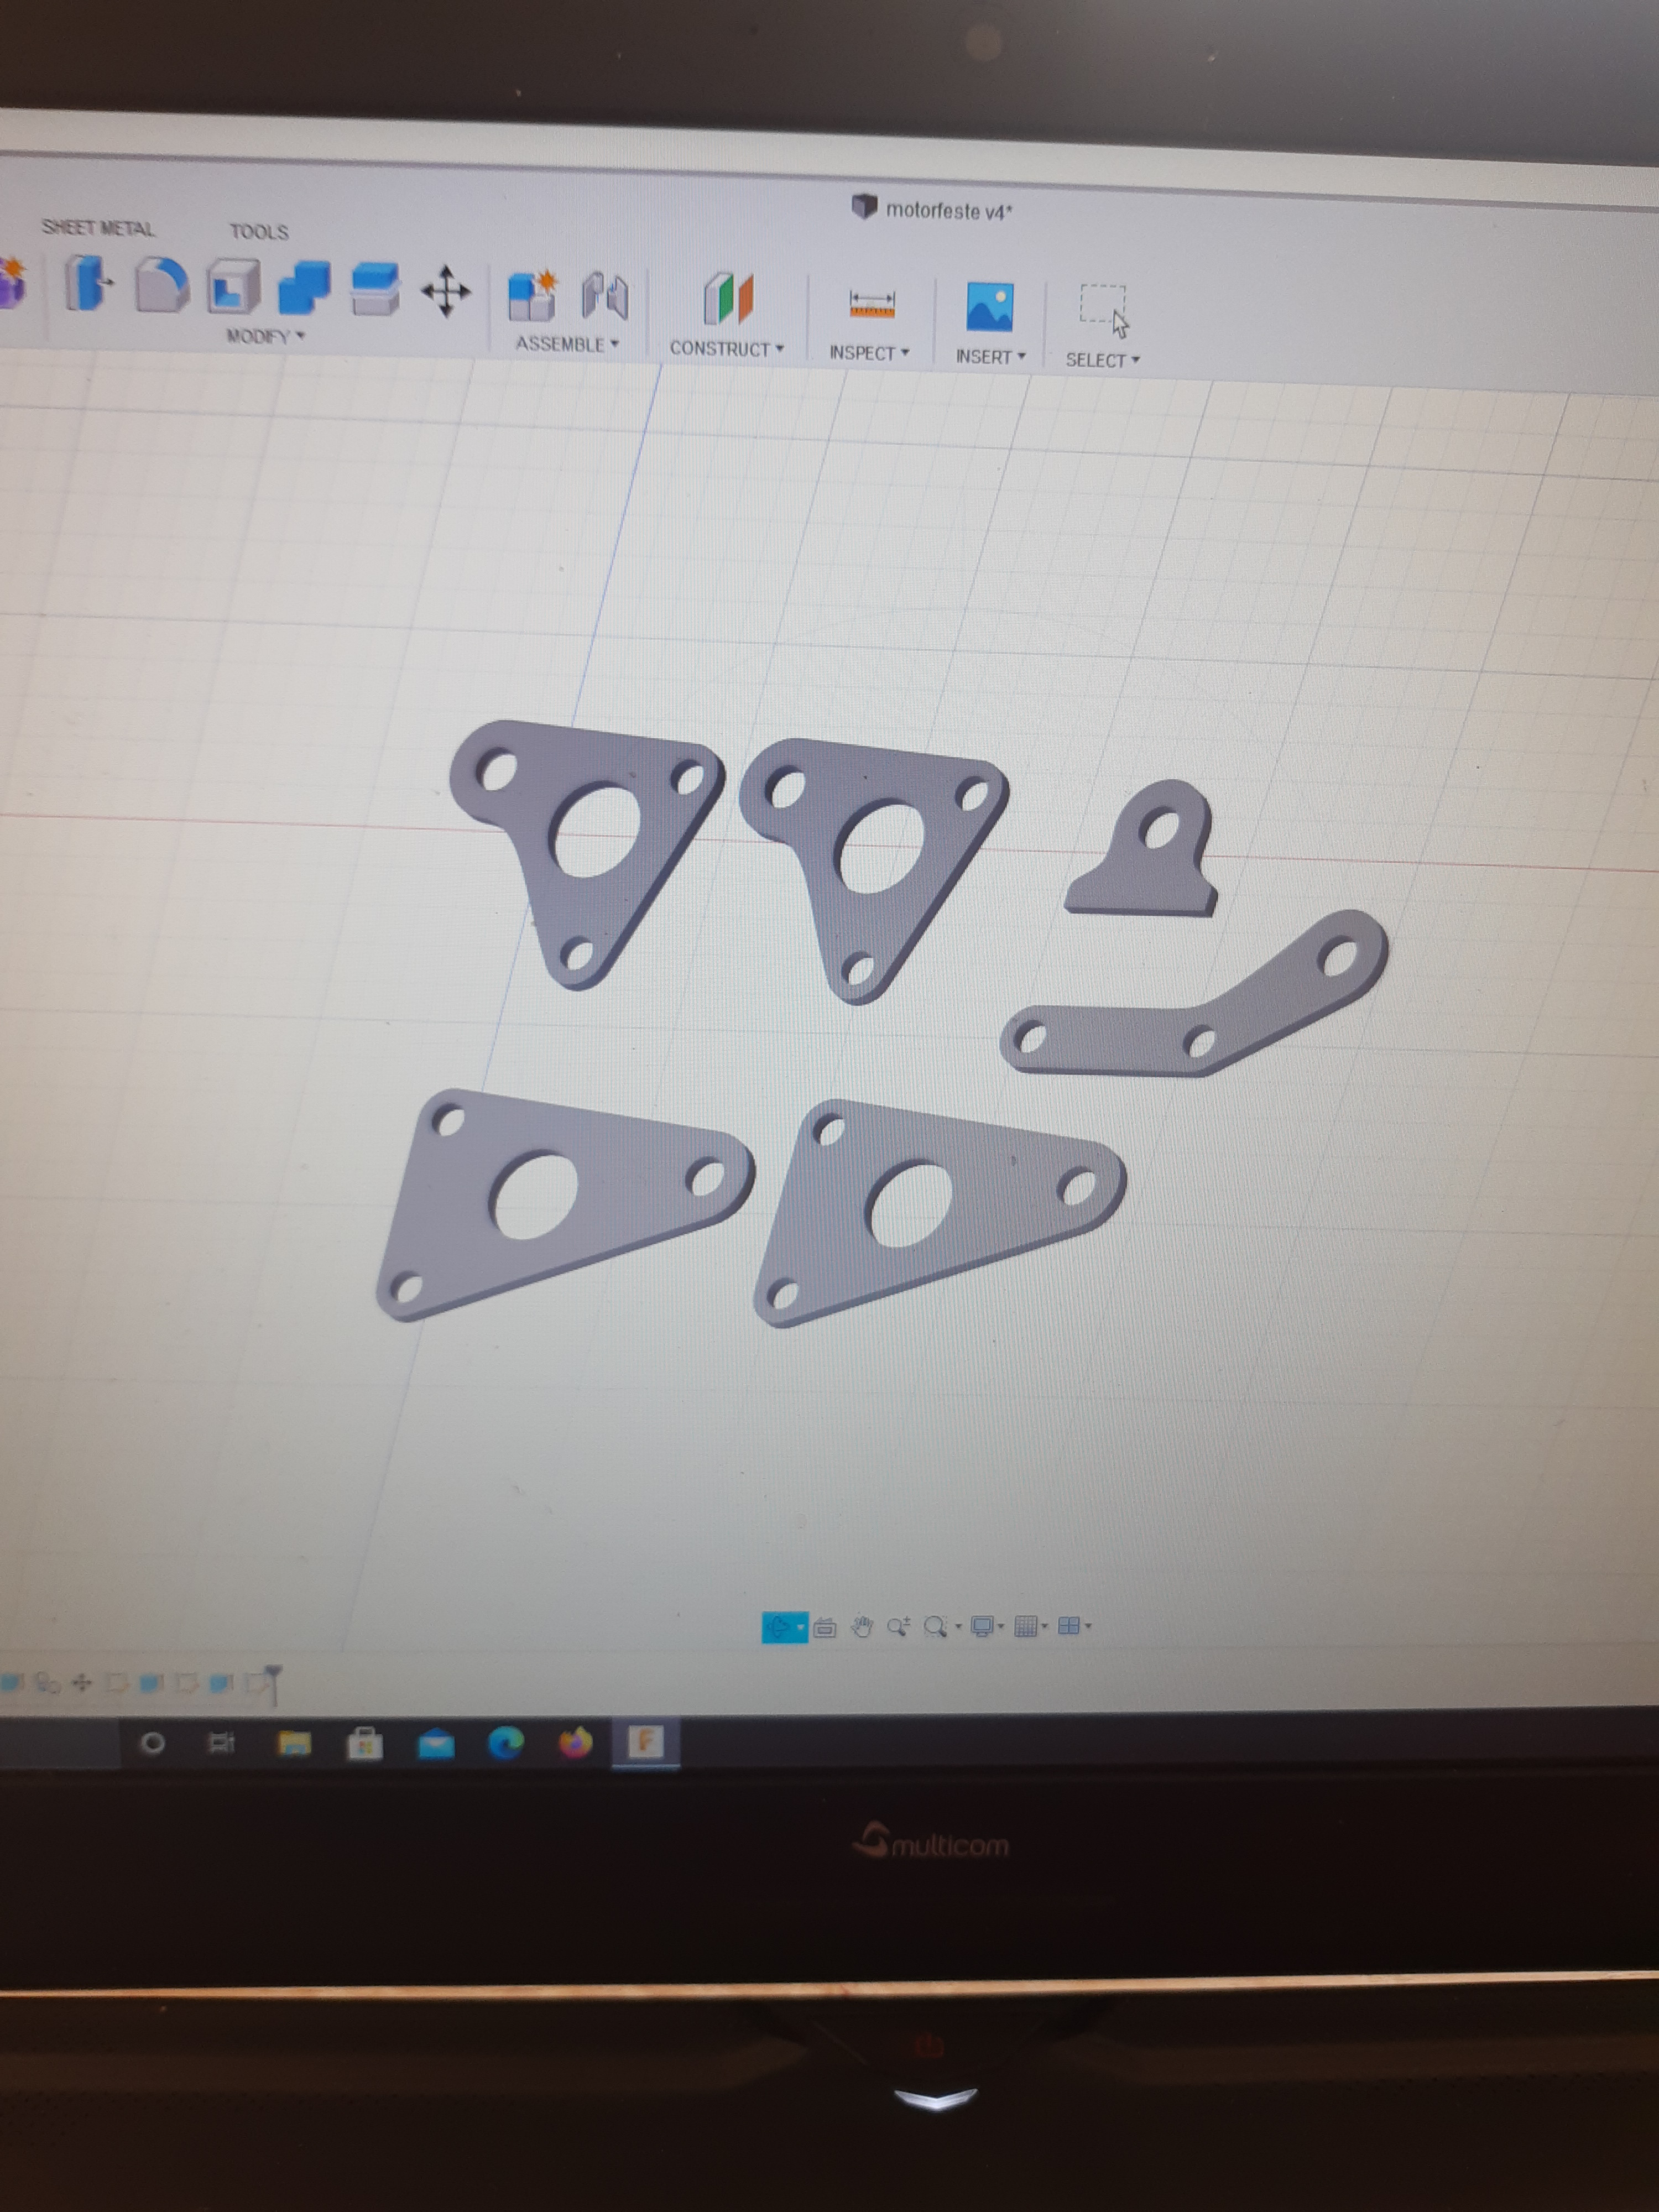The height and width of the screenshot is (2212, 1659).
Task: Open Firefox from the taskbar
Action: coord(575,1743)
